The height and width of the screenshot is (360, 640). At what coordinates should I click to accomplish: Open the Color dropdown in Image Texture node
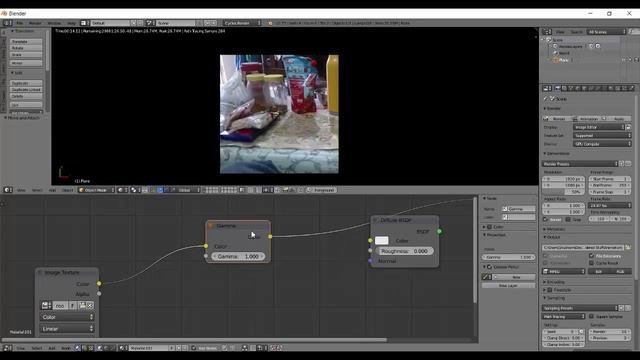pos(67,317)
